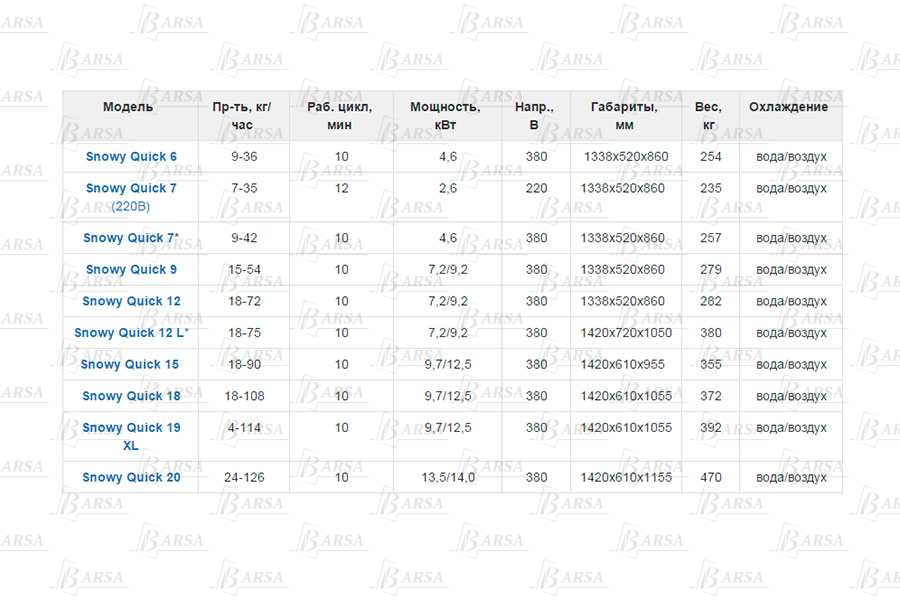Open the Snowy Quick 6 model link
The image size is (900, 600).
(x=131, y=157)
